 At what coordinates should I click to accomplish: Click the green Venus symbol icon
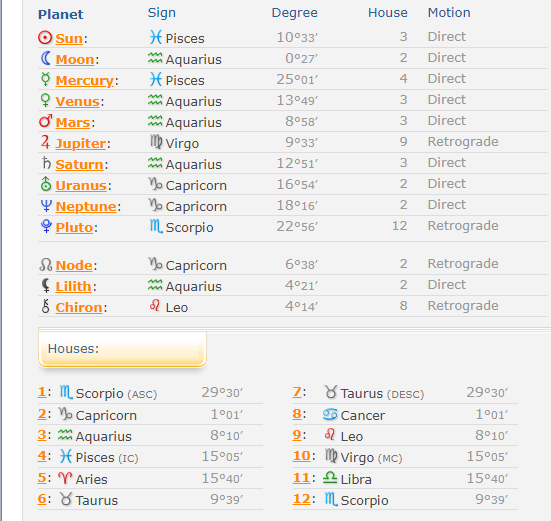[x=45, y=100]
